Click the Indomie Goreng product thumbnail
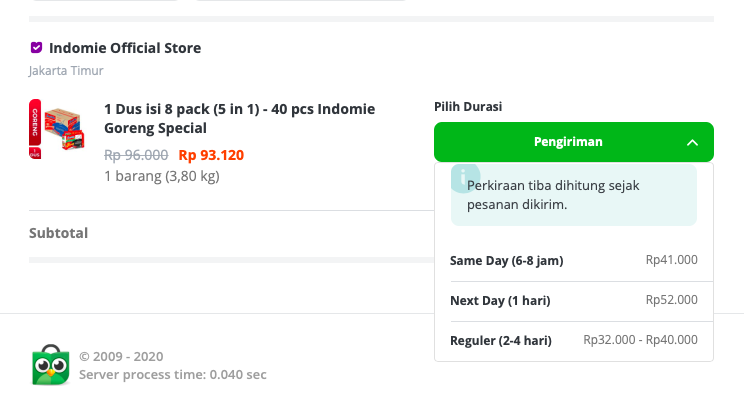The image size is (744, 412). point(57,129)
